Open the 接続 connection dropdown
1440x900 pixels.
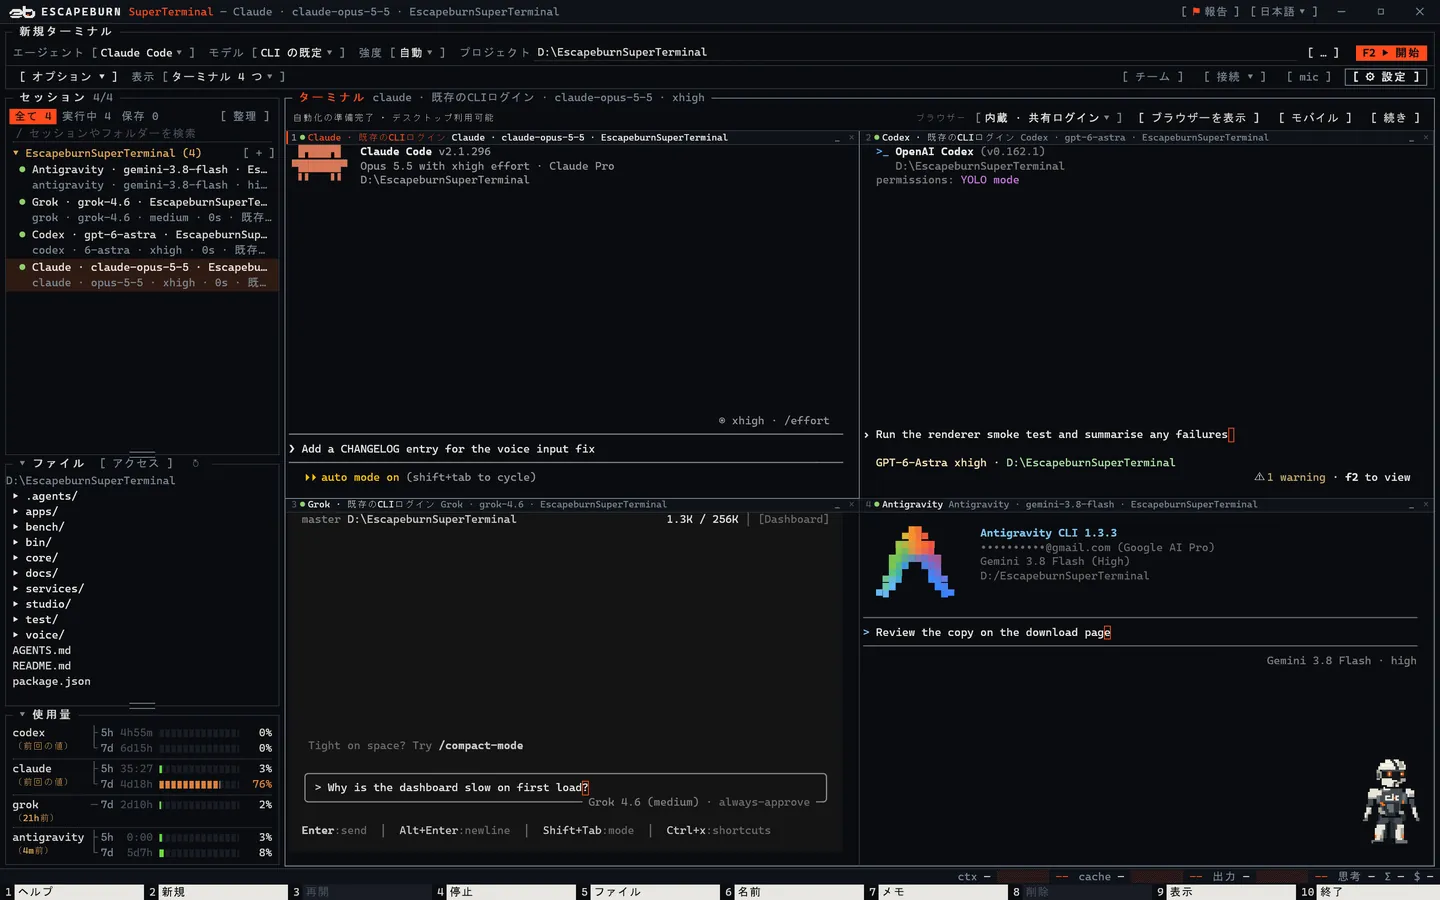tap(1235, 77)
